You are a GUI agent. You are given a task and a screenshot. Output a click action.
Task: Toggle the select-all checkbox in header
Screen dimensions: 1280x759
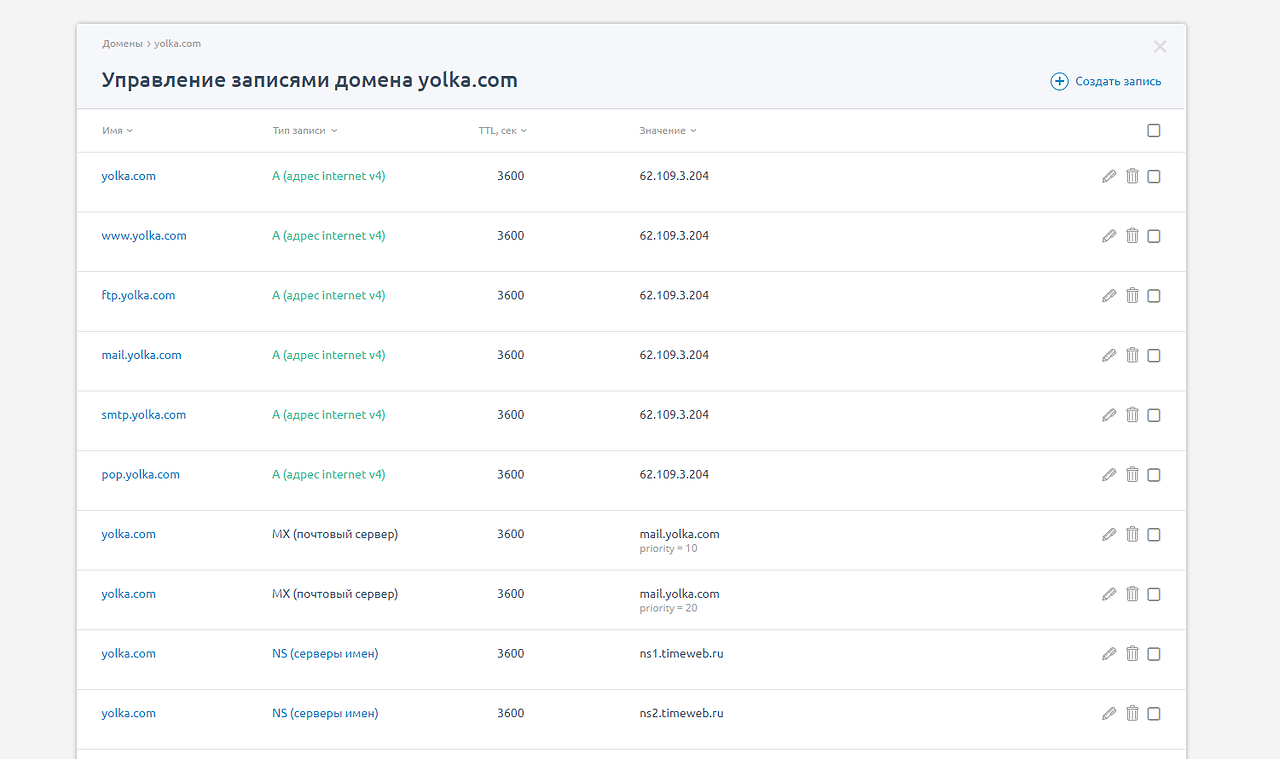pyautogui.click(x=1154, y=131)
